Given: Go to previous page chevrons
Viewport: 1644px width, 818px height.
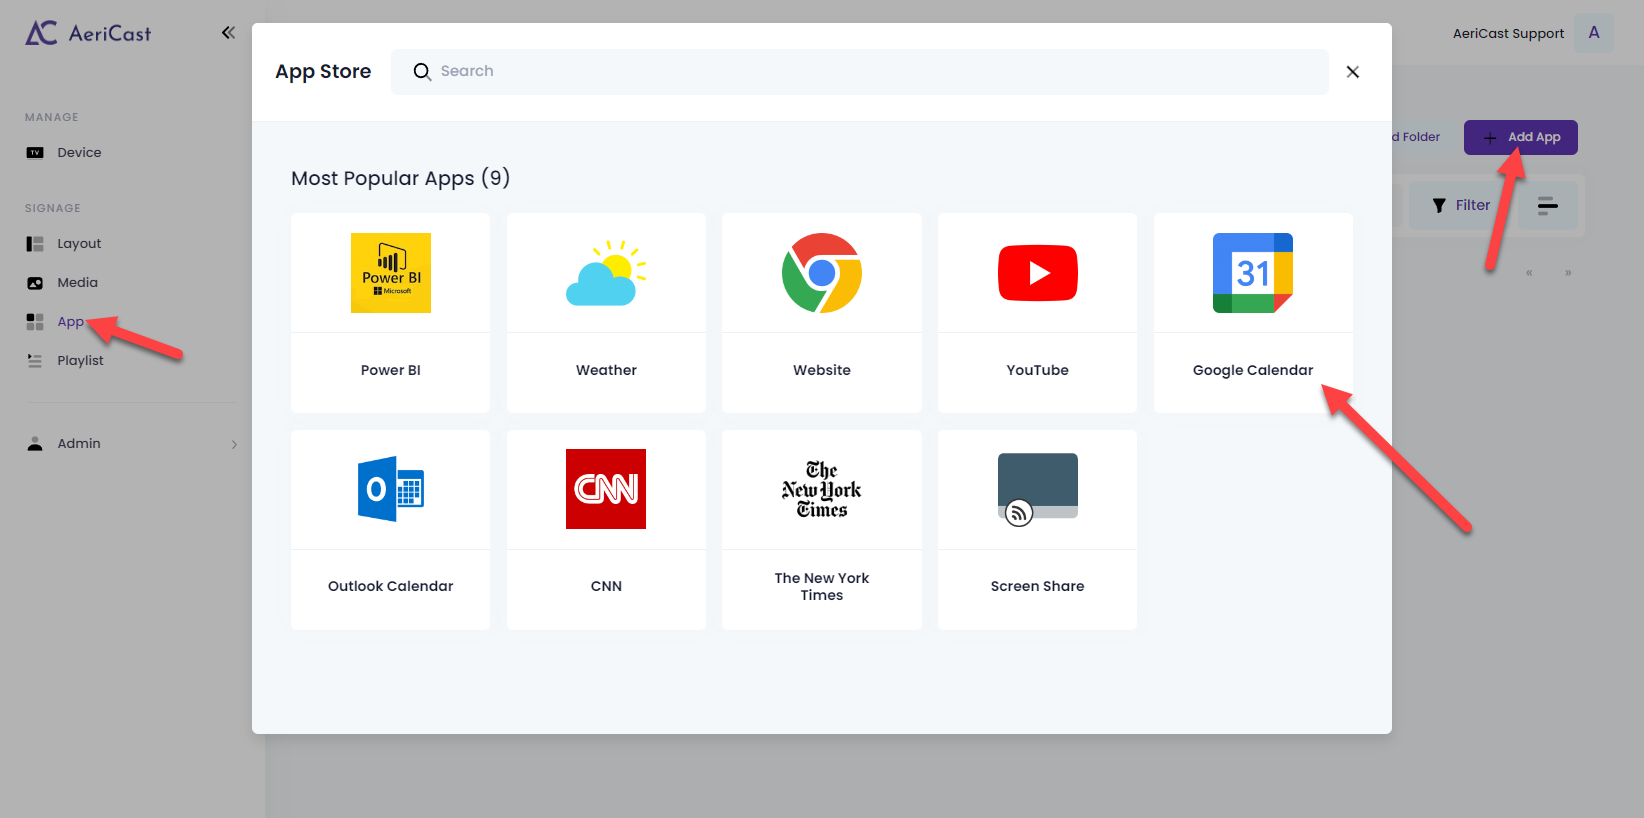Looking at the screenshot, I should 1529,273.
